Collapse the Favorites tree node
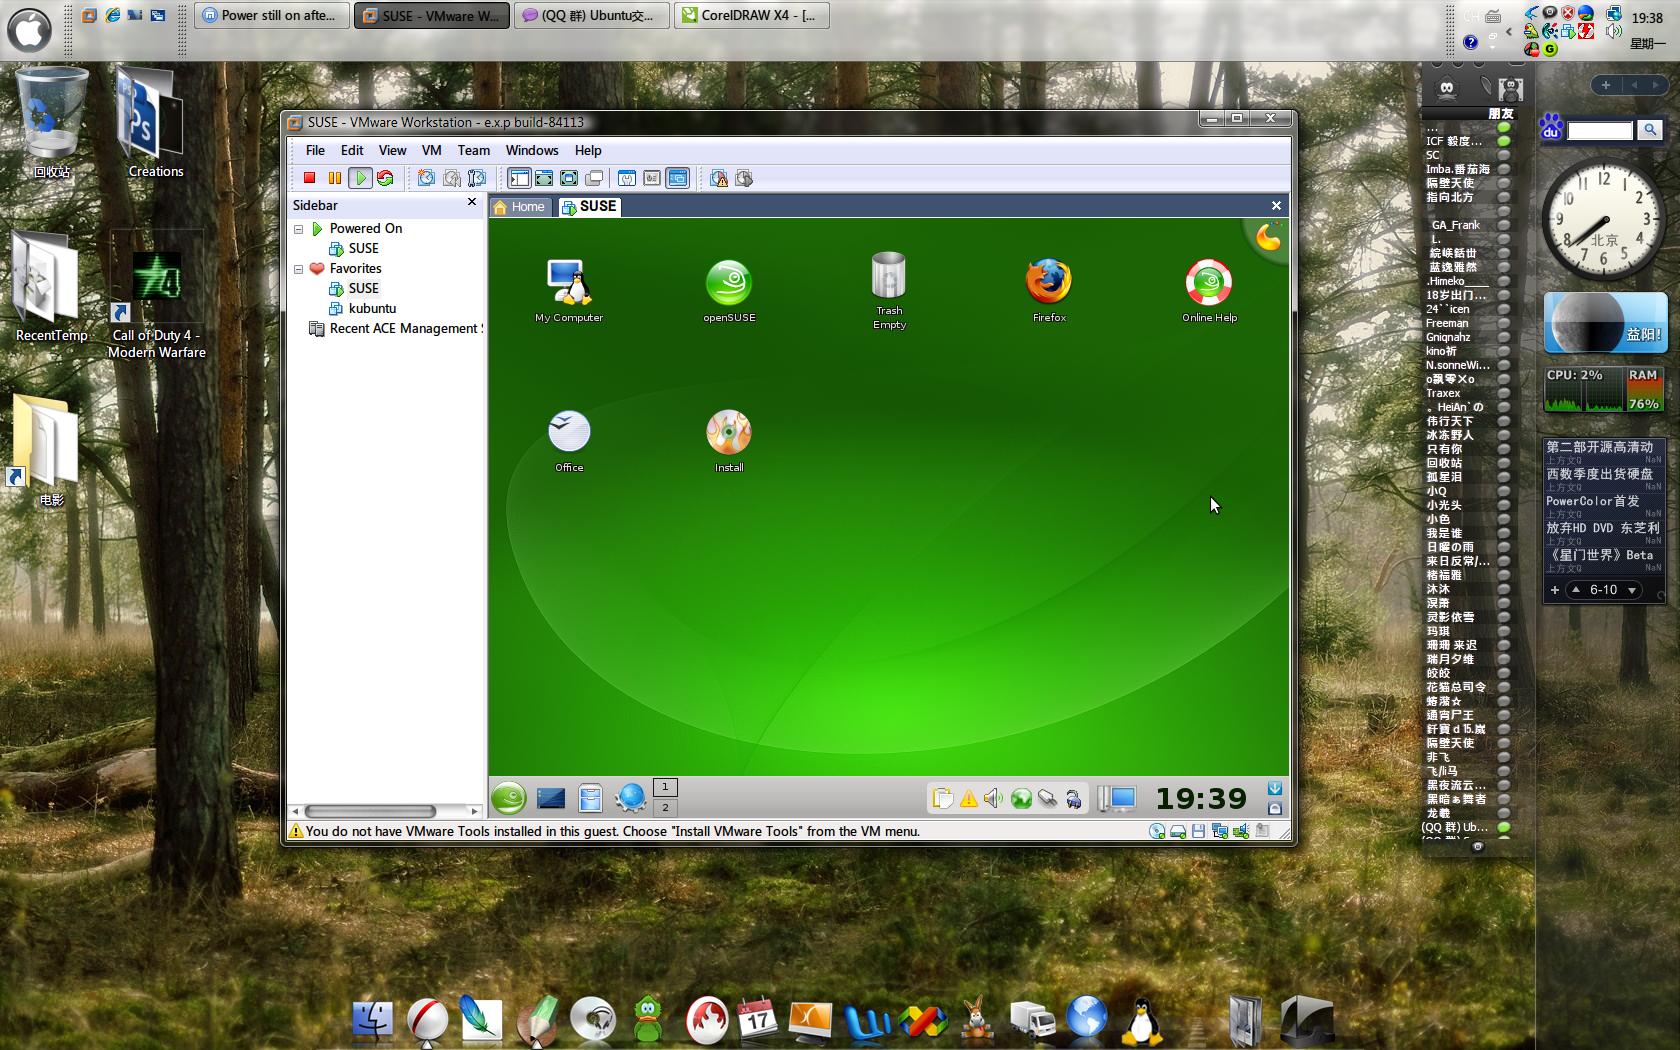Image resolution: width=1680 pixels, height=1050 pixels. [x=298, y=269]
